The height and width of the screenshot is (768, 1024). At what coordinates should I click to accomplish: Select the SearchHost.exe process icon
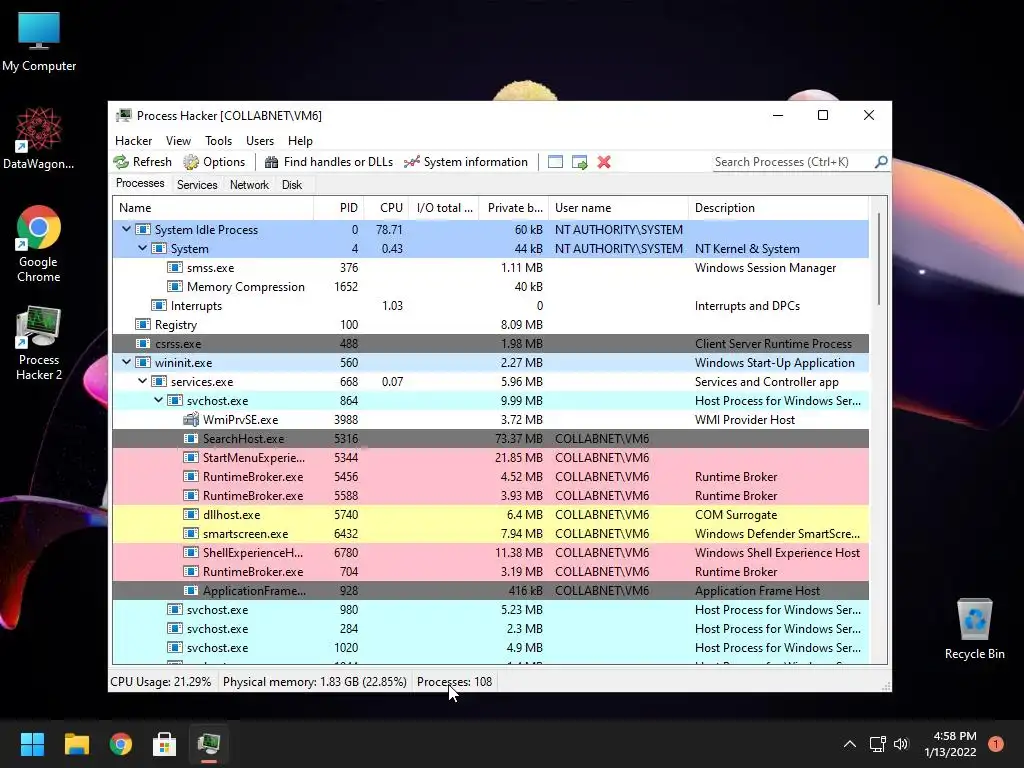click(191, 438)
